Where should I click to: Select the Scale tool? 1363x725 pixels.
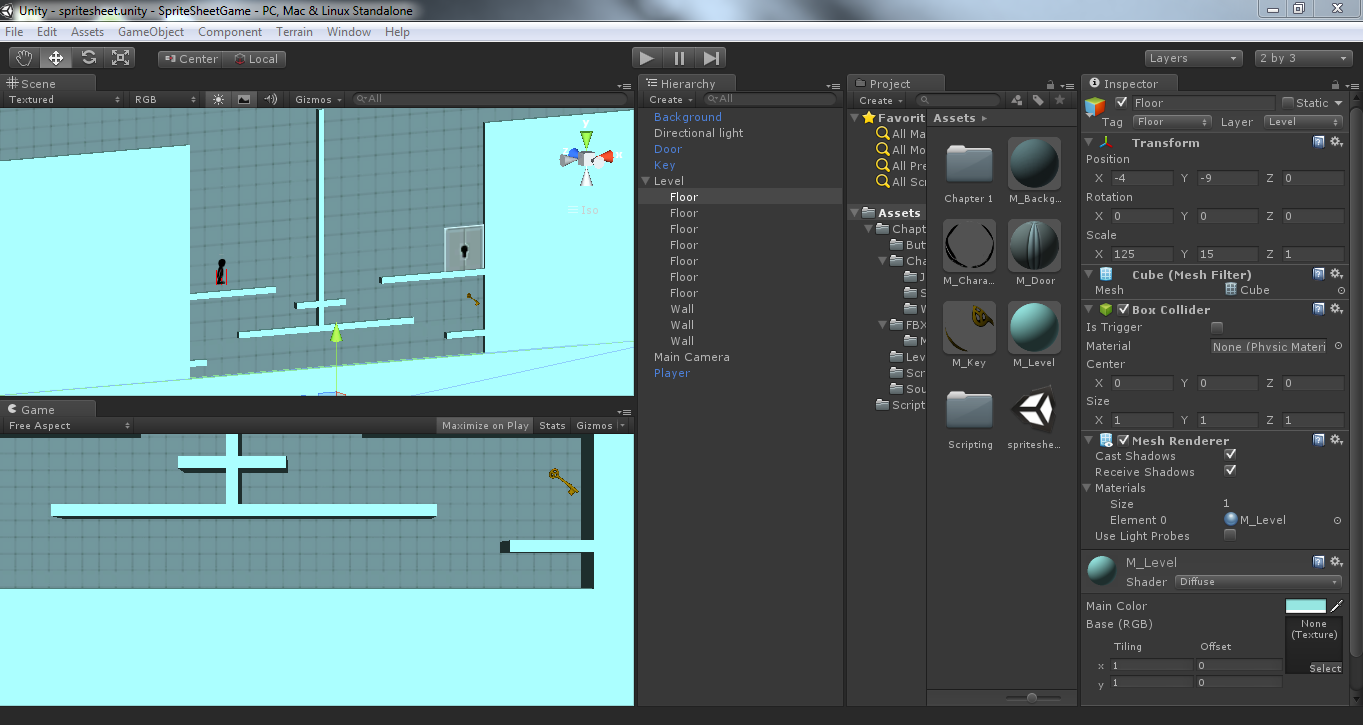[x=120, y=58]
